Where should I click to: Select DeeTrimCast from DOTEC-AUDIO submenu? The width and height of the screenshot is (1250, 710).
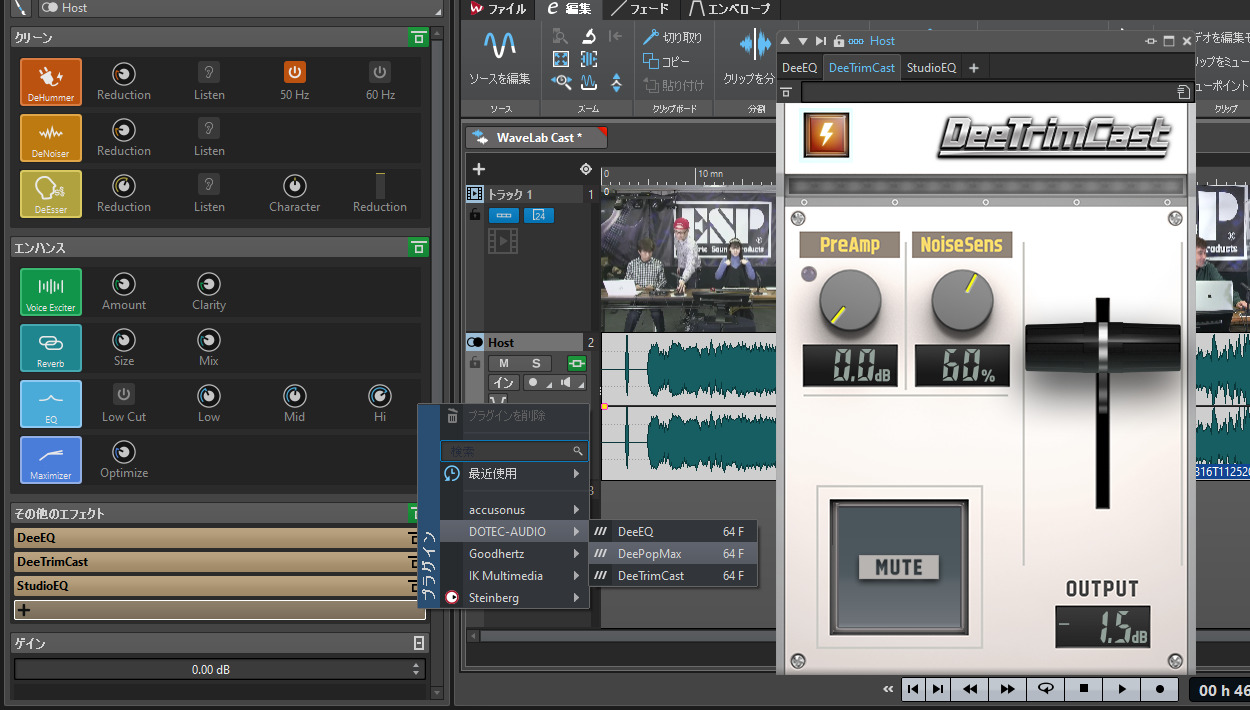[673, 576]
